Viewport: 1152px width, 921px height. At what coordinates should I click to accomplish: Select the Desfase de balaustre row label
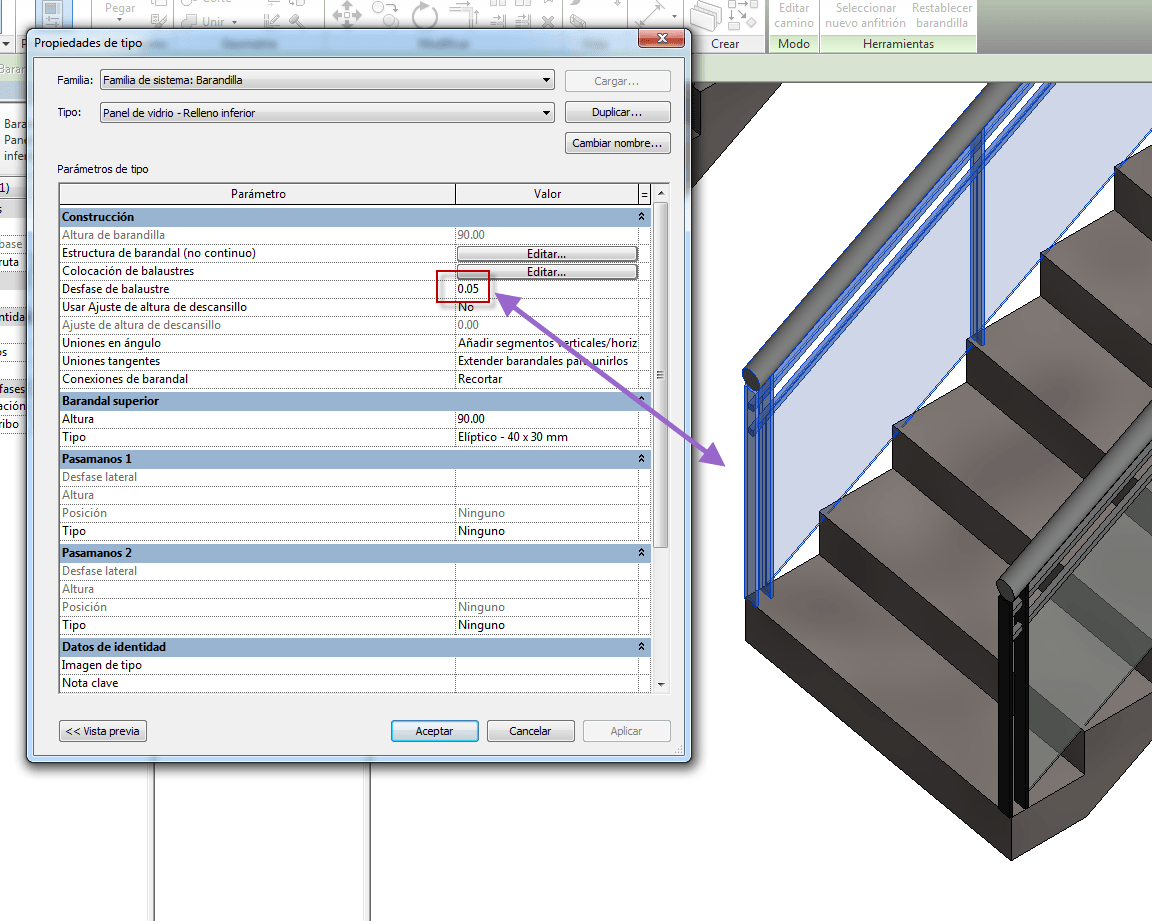pyautogui.click(x=115, y=289)
